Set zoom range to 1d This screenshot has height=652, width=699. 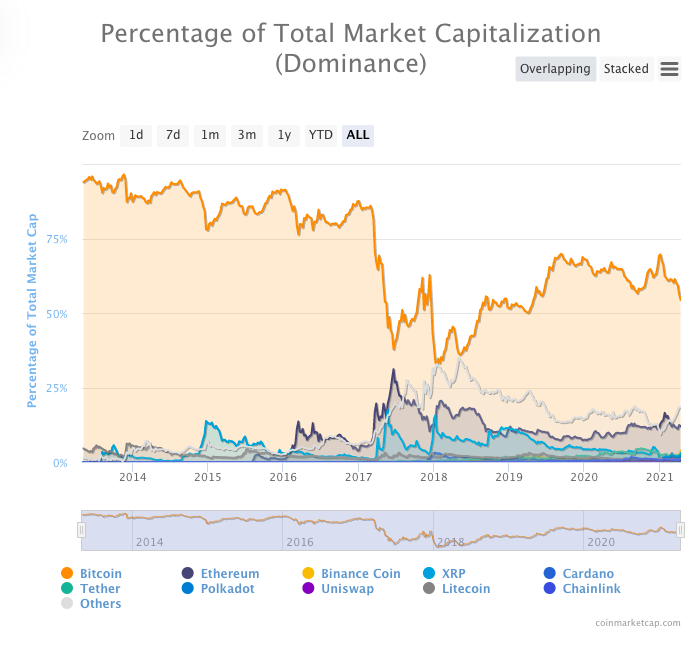click(x=136, y=135)
